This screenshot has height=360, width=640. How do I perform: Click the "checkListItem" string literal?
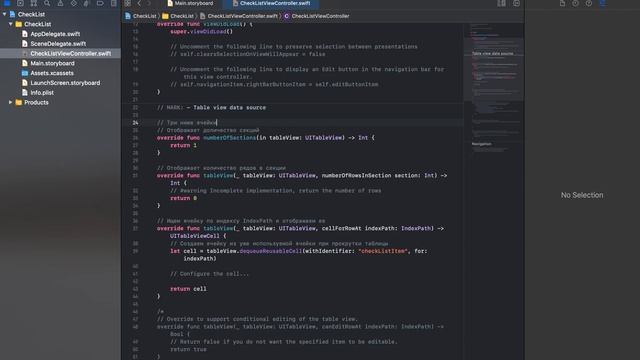point(383,251)
